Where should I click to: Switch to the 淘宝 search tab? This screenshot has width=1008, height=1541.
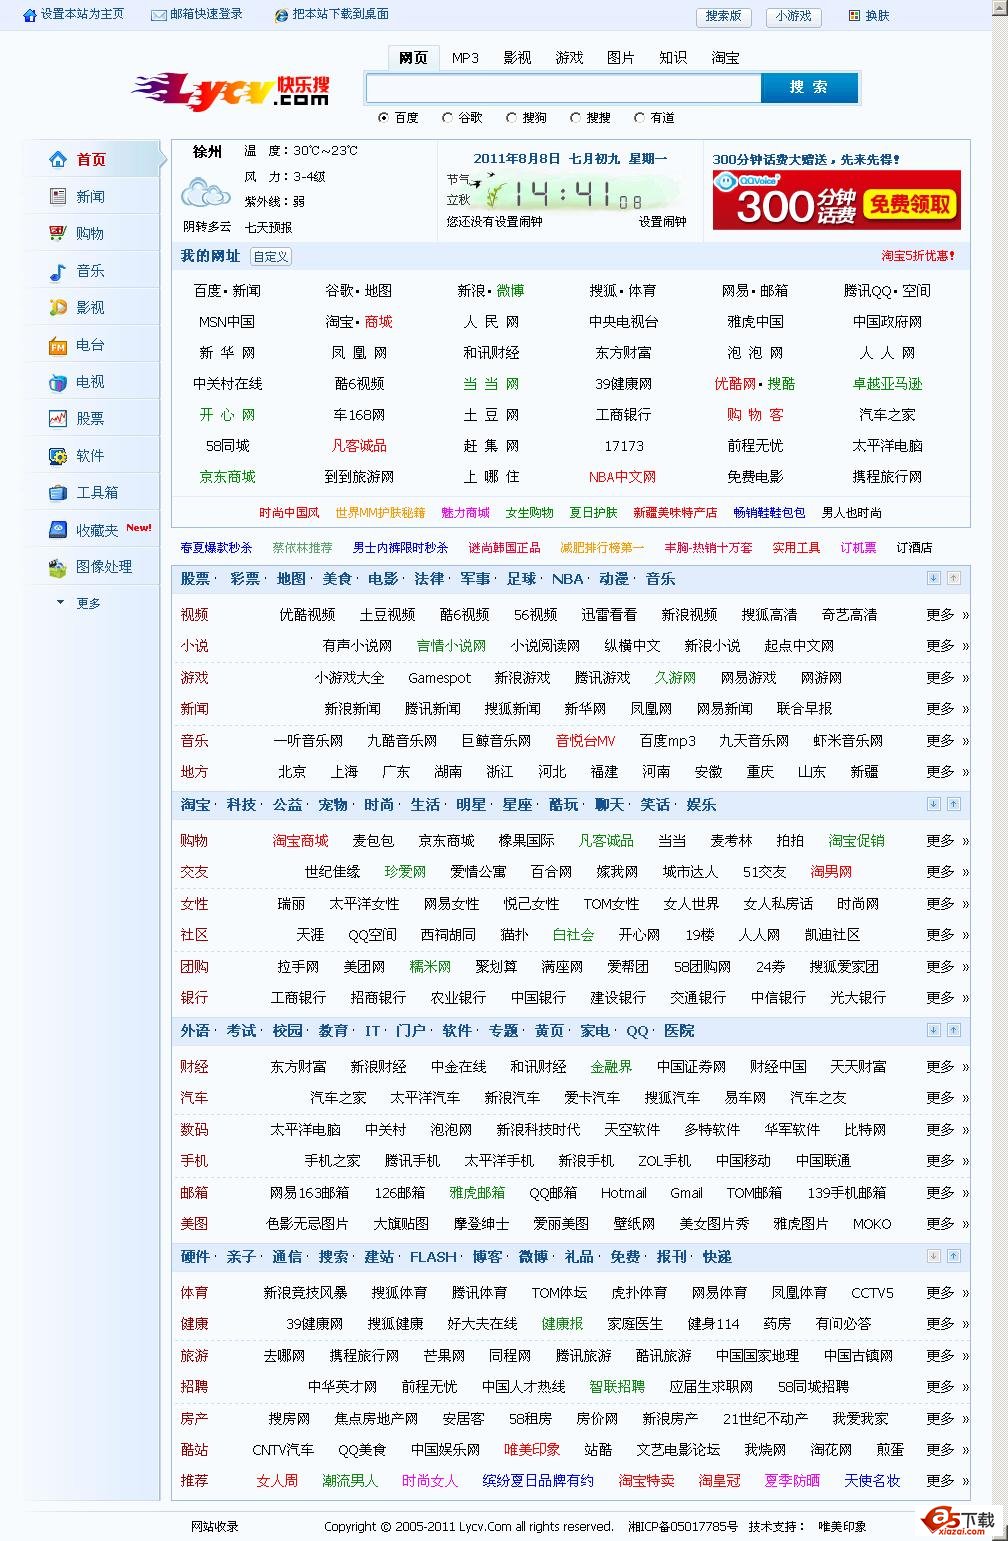tap(725, 58)
